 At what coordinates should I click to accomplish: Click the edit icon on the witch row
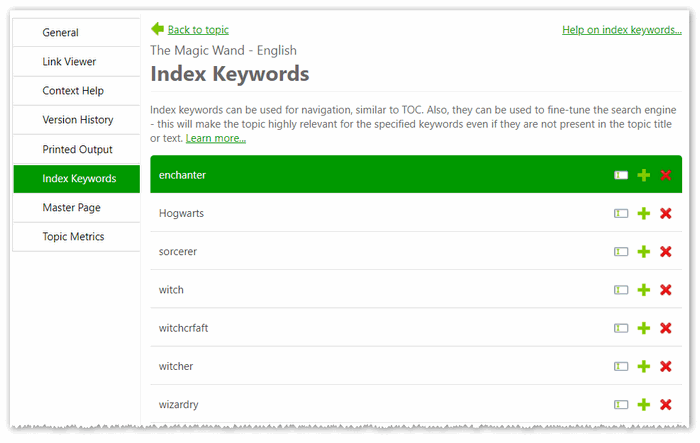pos(621,290)
